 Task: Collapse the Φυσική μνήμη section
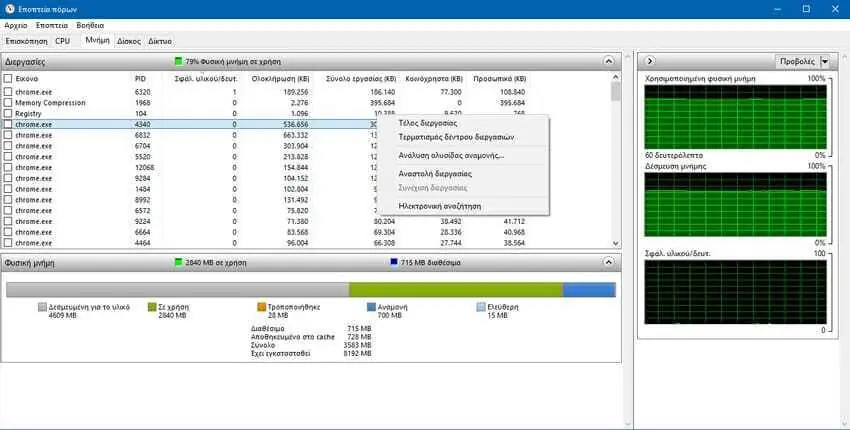(609, 262)
